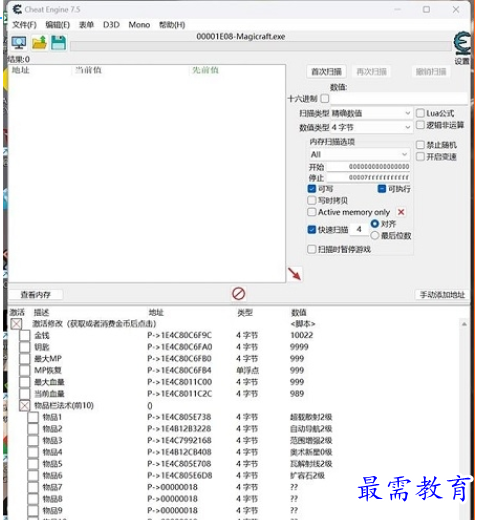Open the memory region All dropdown

(x=359, y=154)
